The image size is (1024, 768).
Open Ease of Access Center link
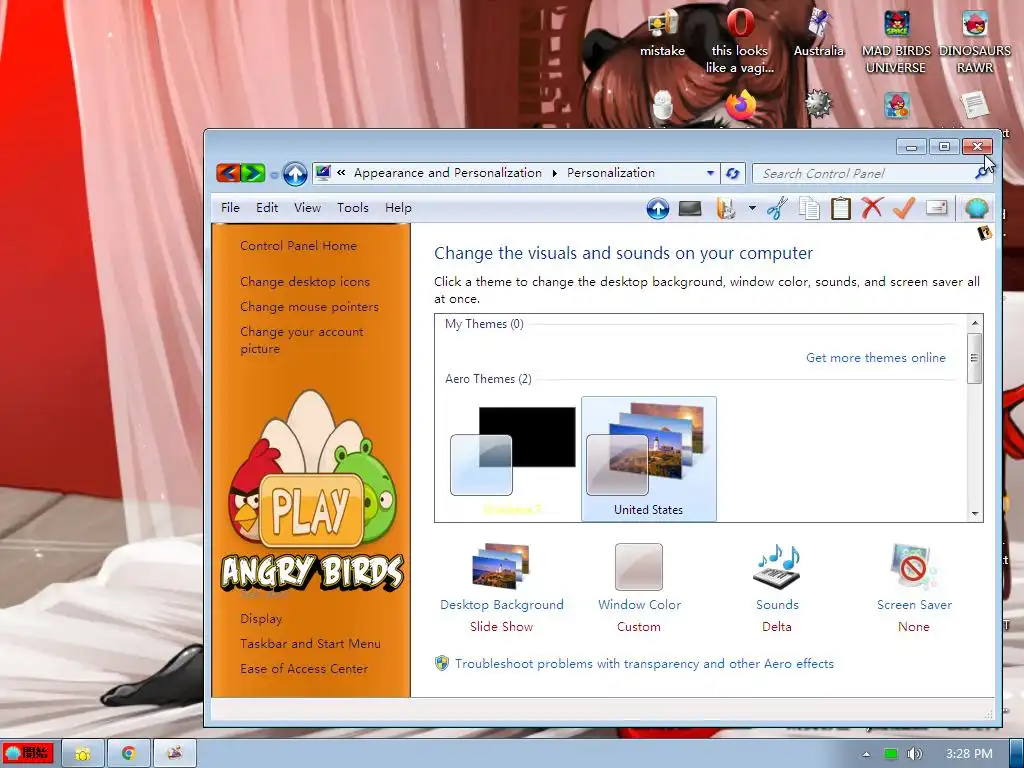304,669
